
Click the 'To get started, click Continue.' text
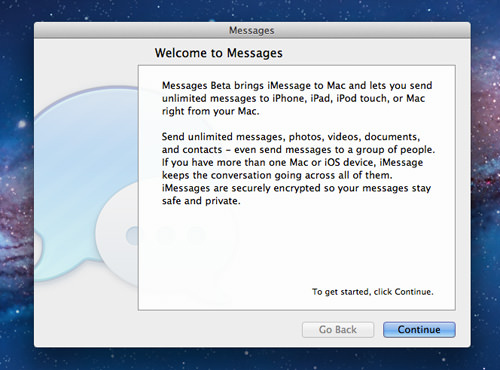click(373, 292)
